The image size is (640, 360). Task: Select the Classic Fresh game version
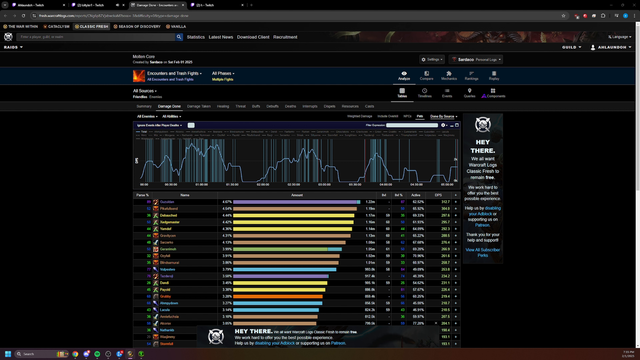tap(92, 27)
